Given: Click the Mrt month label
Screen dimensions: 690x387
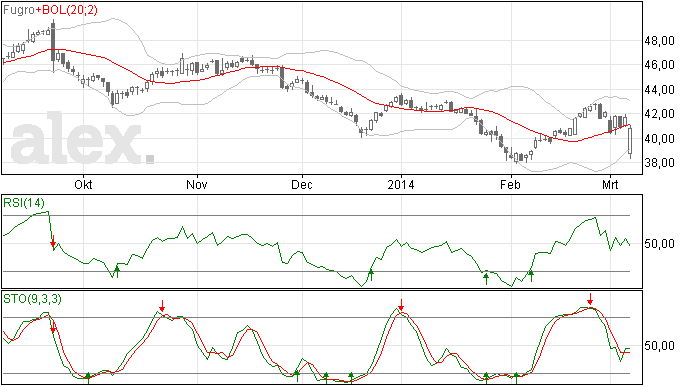Looking at the screenshot, I should point(610,184).
